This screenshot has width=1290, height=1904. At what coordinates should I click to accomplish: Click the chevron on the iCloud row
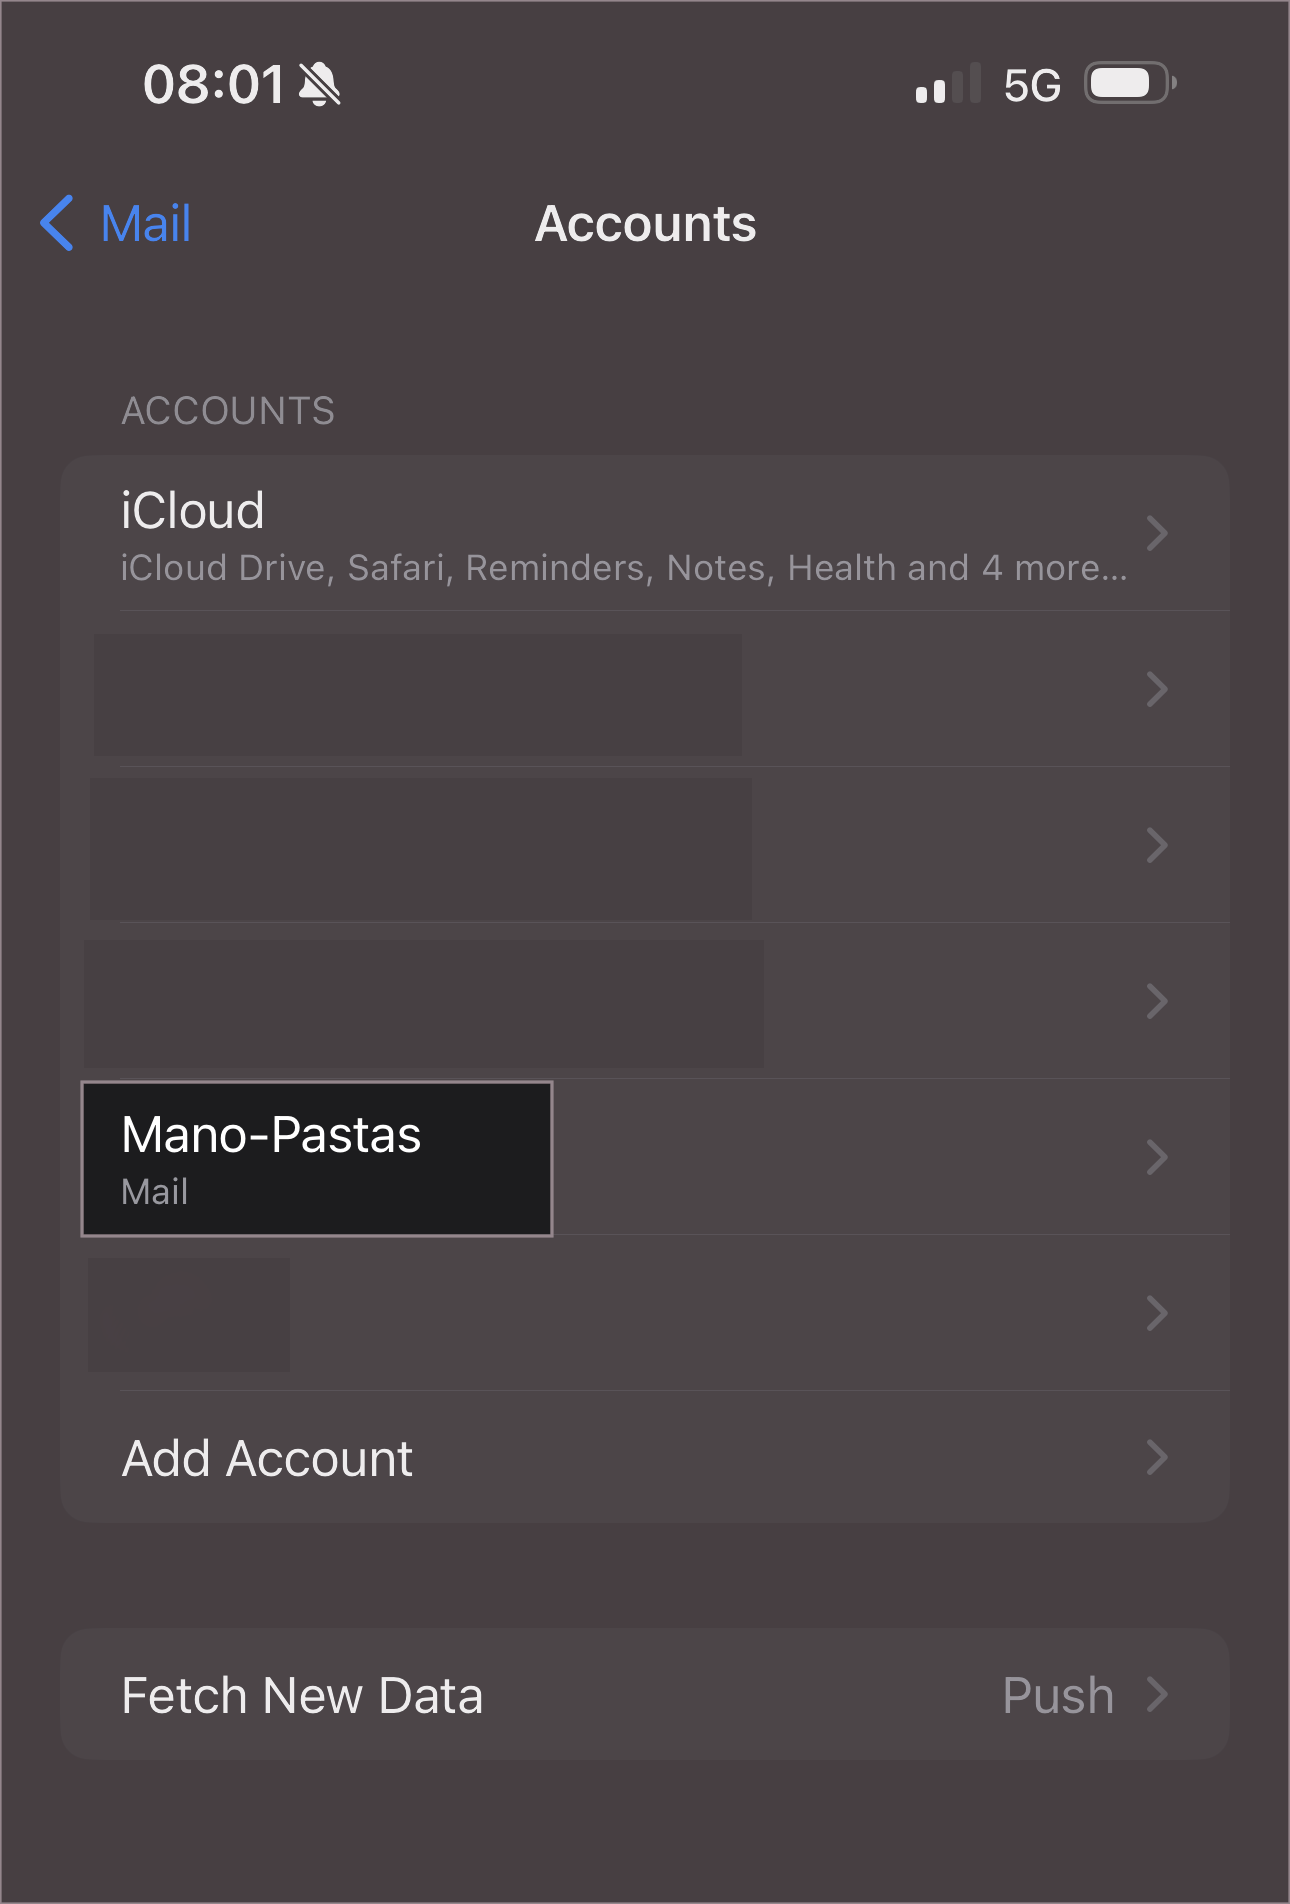1157,533
